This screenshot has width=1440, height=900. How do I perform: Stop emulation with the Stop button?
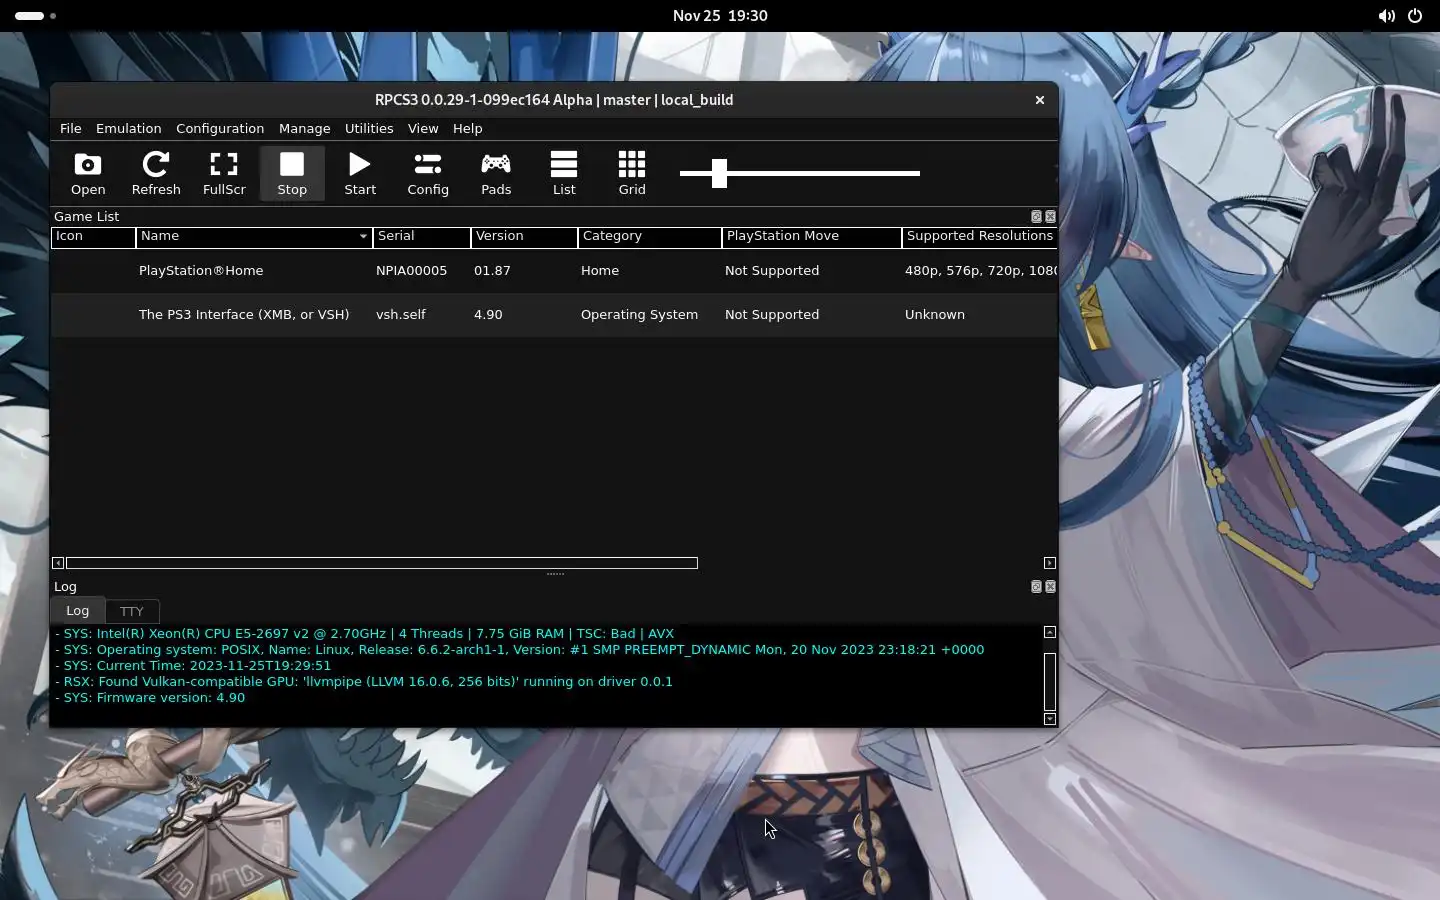click(x=292, y=173)
